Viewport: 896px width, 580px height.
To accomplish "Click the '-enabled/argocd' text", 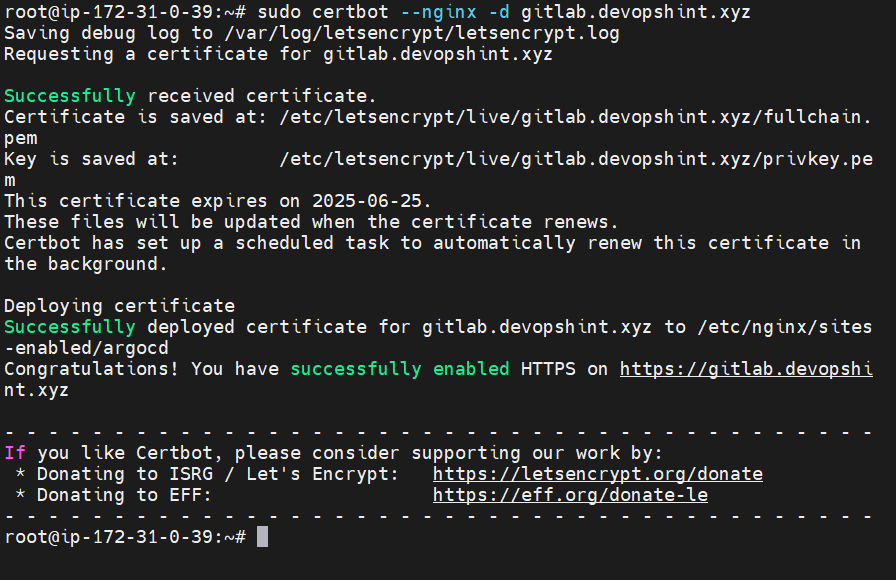I will (86, 349).
